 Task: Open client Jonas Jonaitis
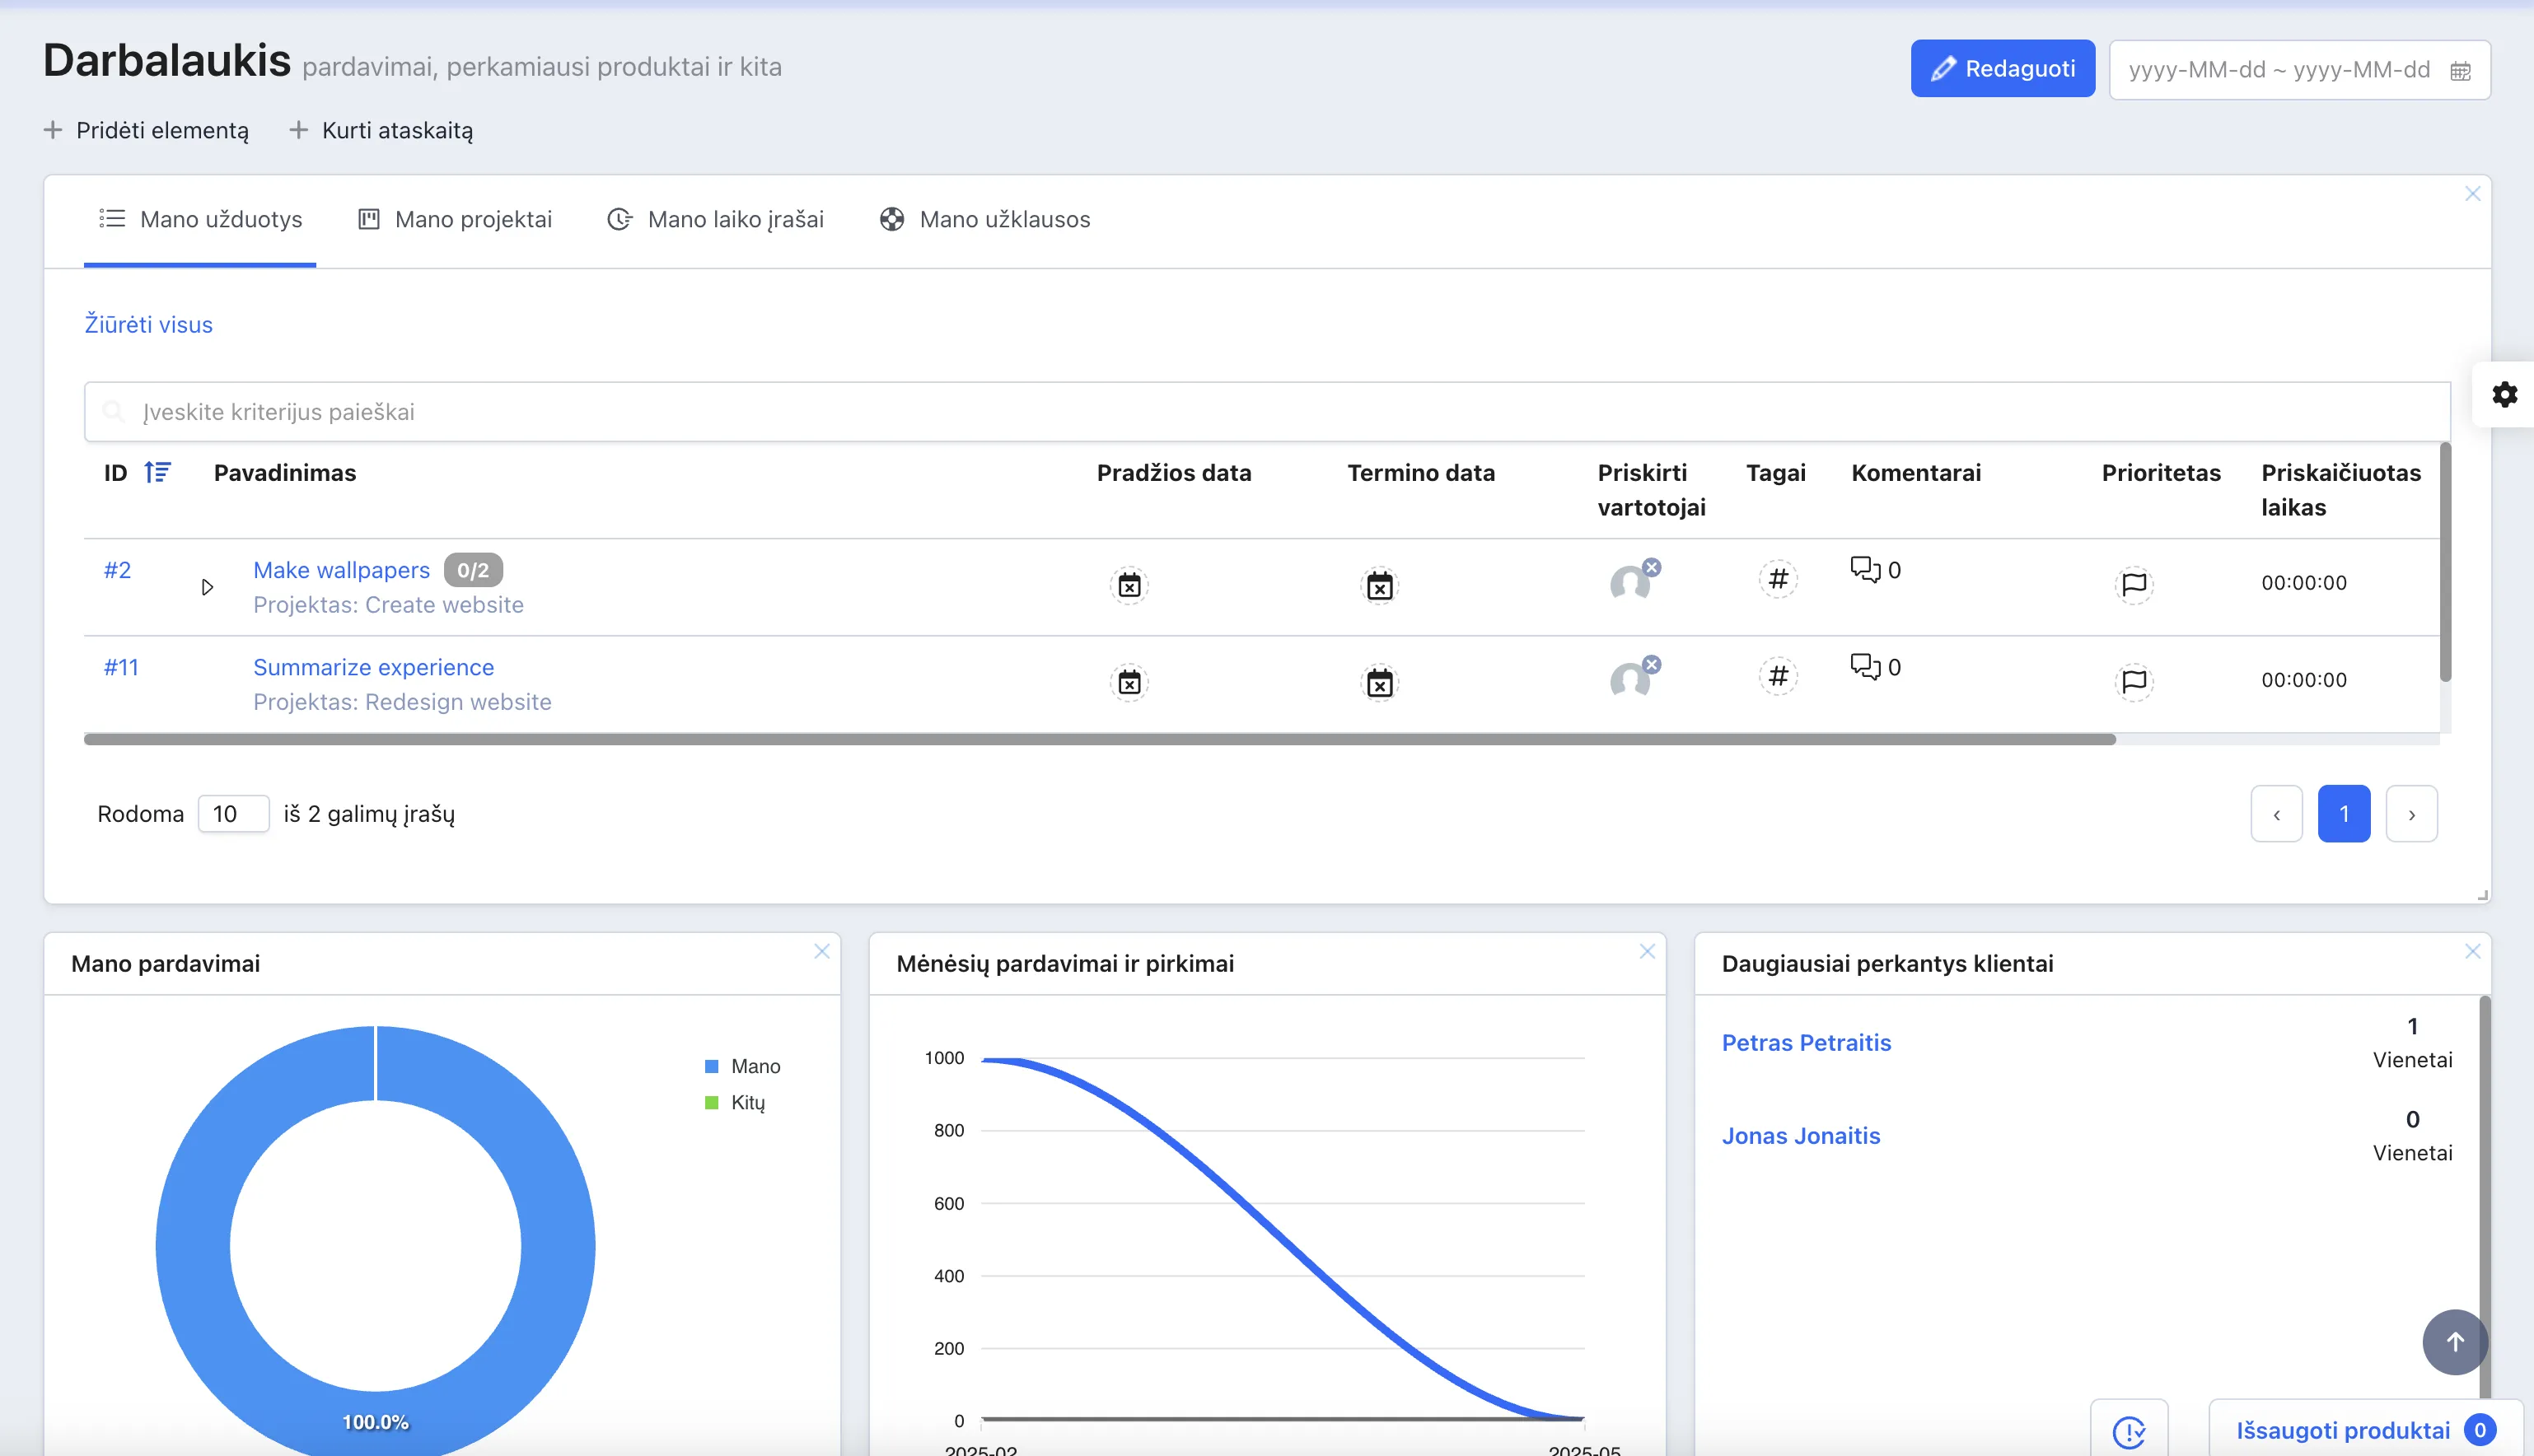click(x=1800, y=1135)
